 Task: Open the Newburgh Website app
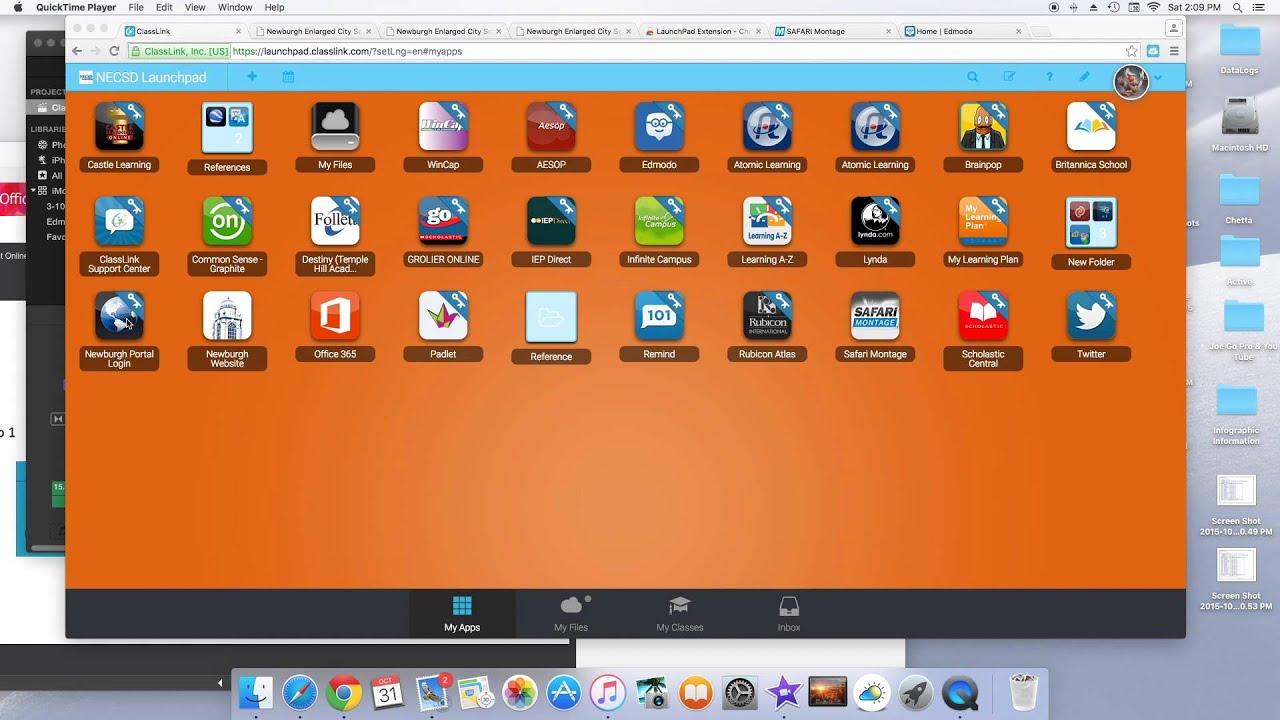(x=227, y=316)
